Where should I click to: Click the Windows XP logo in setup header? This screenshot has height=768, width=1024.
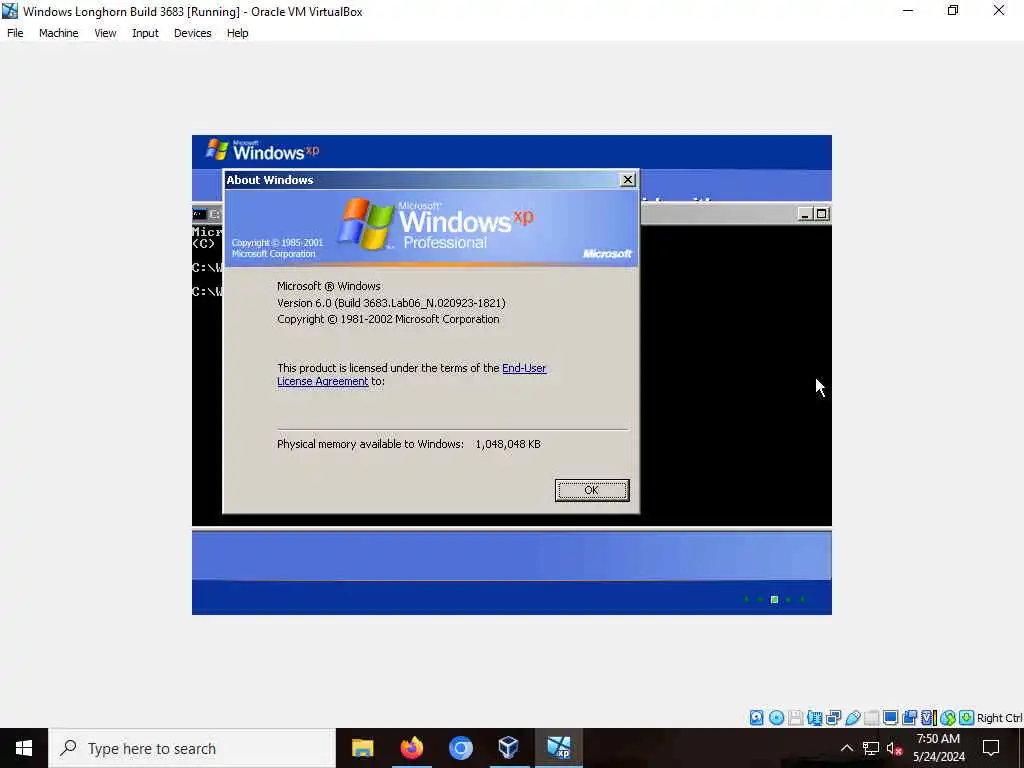pyautogui.click(x=263, y=151)
